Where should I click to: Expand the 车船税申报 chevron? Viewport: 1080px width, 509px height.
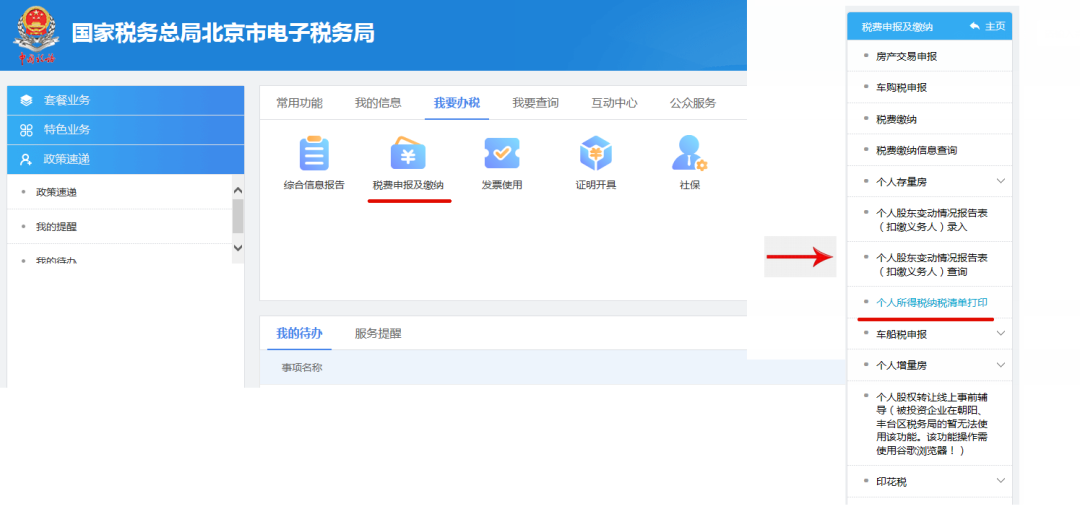point(1001,333)
